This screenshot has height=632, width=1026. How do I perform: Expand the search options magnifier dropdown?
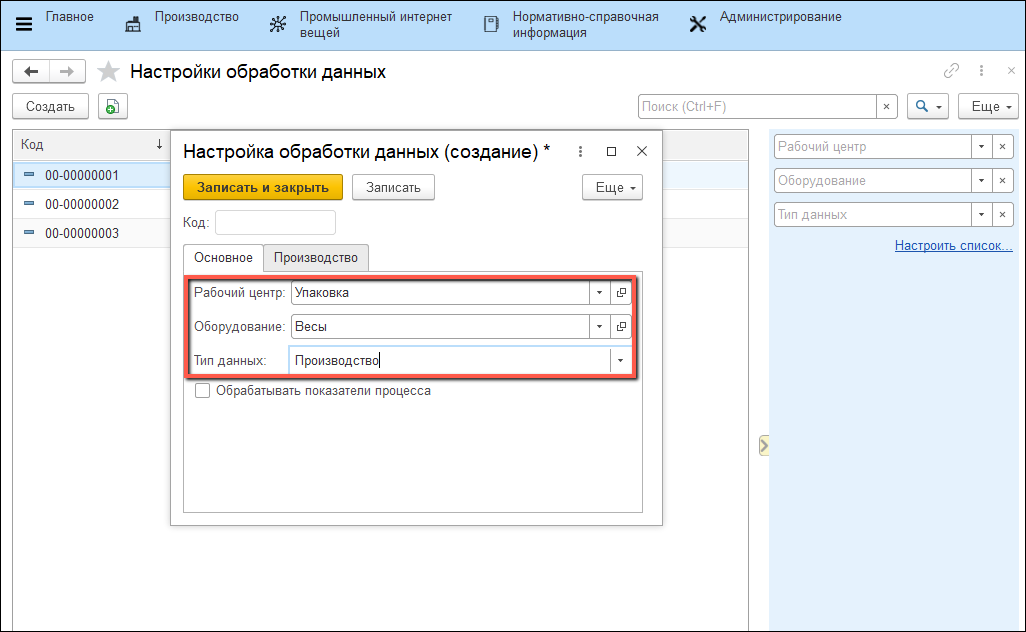[x=927, y=106]
